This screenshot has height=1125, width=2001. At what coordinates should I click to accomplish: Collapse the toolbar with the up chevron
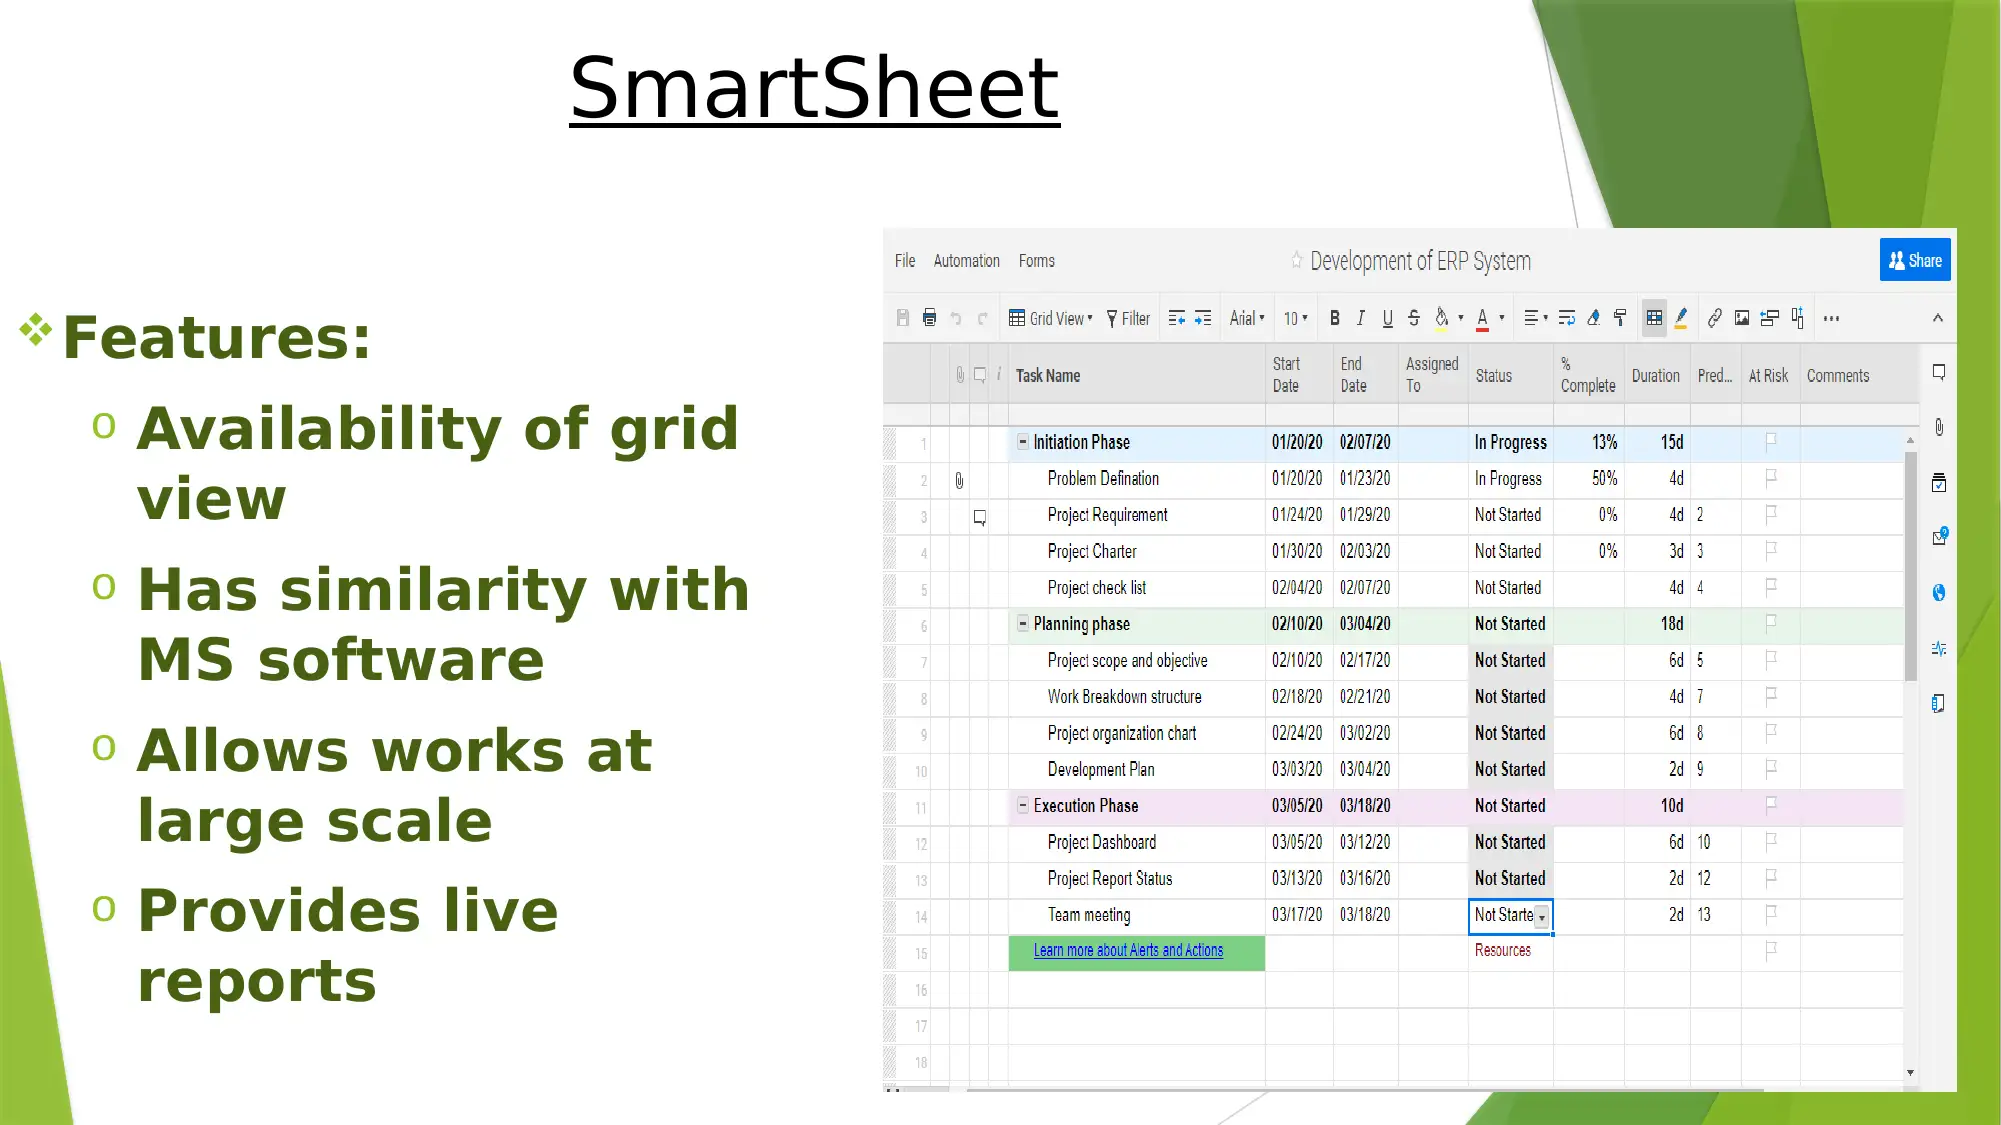[x=1938, y=318]
